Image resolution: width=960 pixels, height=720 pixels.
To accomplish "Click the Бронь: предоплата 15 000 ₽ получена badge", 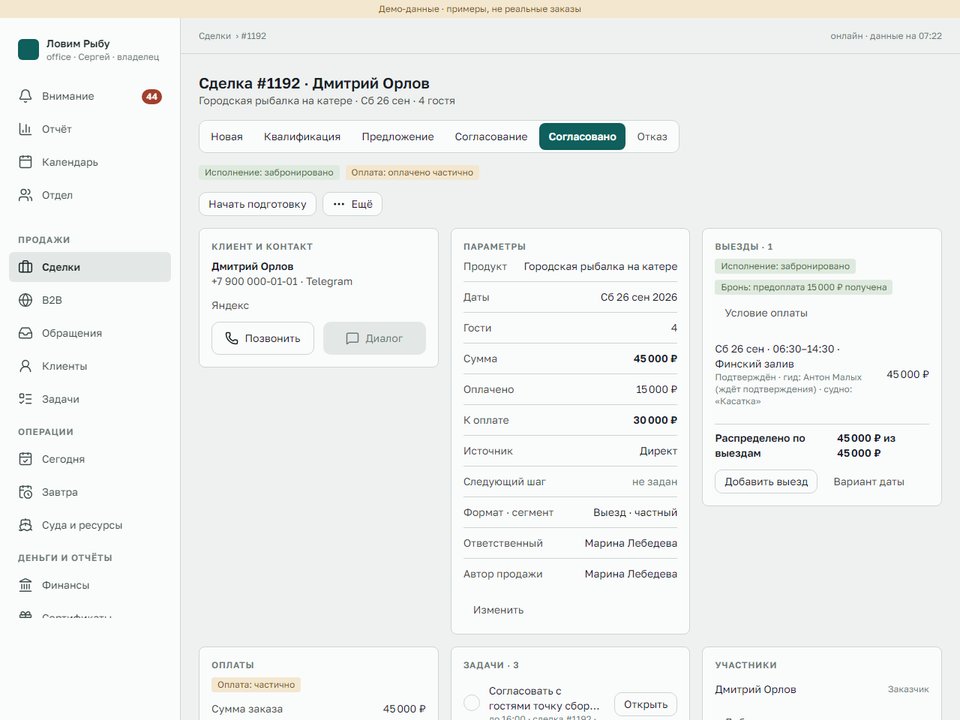I will 803,287.
